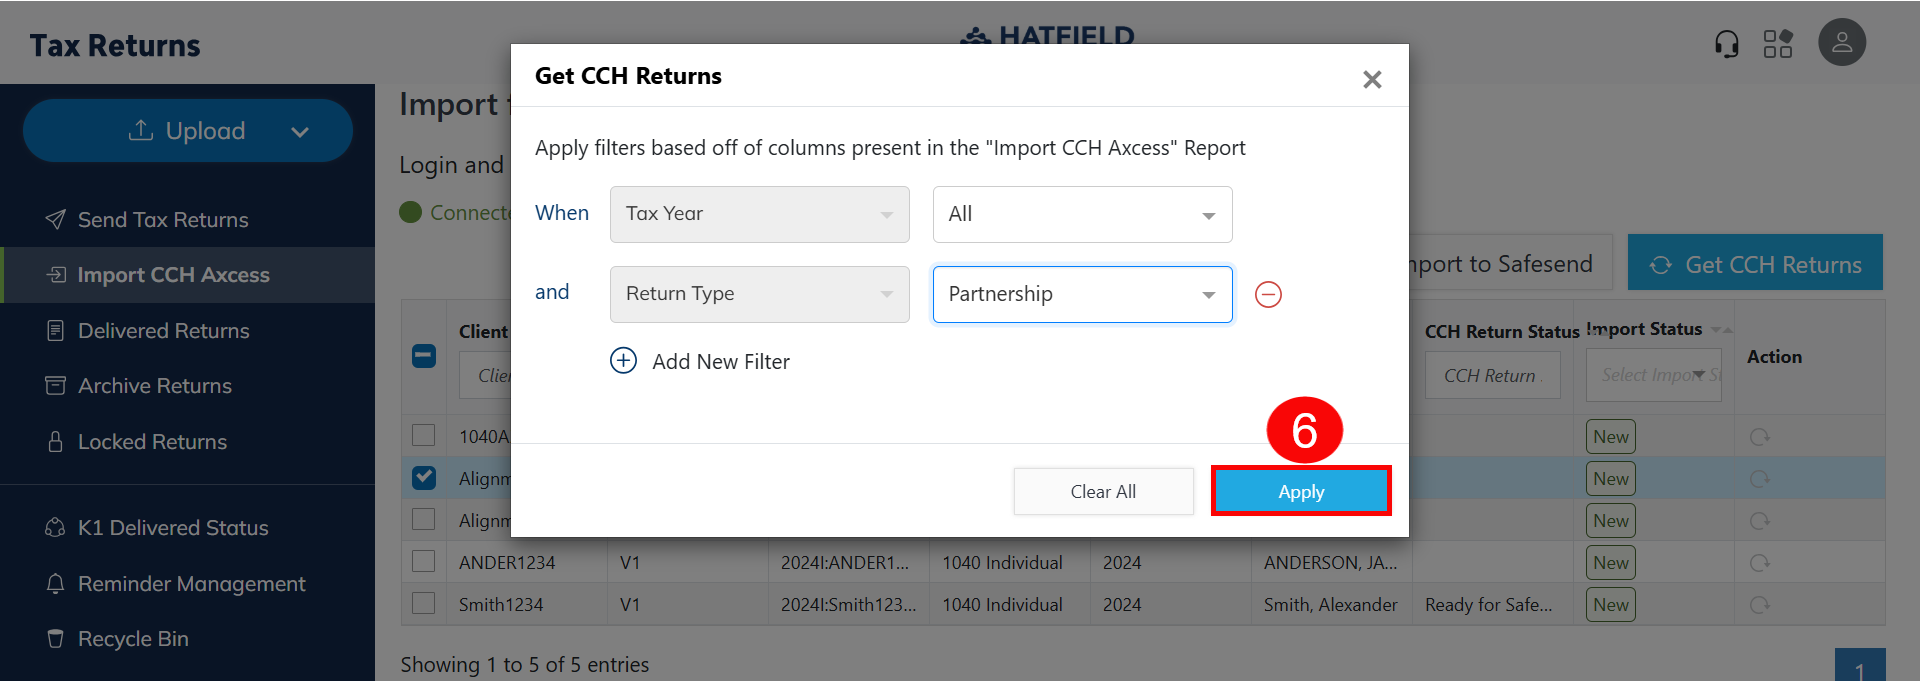Open K1 Delivered Status page
This screenshot has width=1920, height=681.
173,528
